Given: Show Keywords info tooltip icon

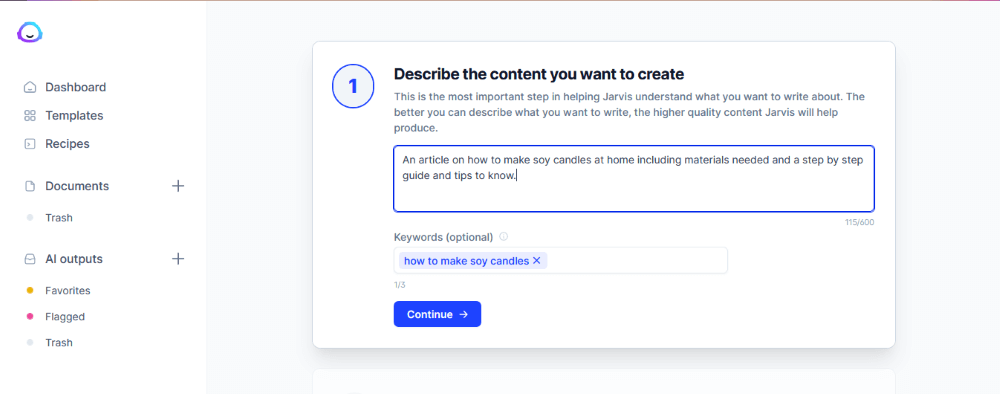Looking at the screenshot, I should click(x=504, y=237).
